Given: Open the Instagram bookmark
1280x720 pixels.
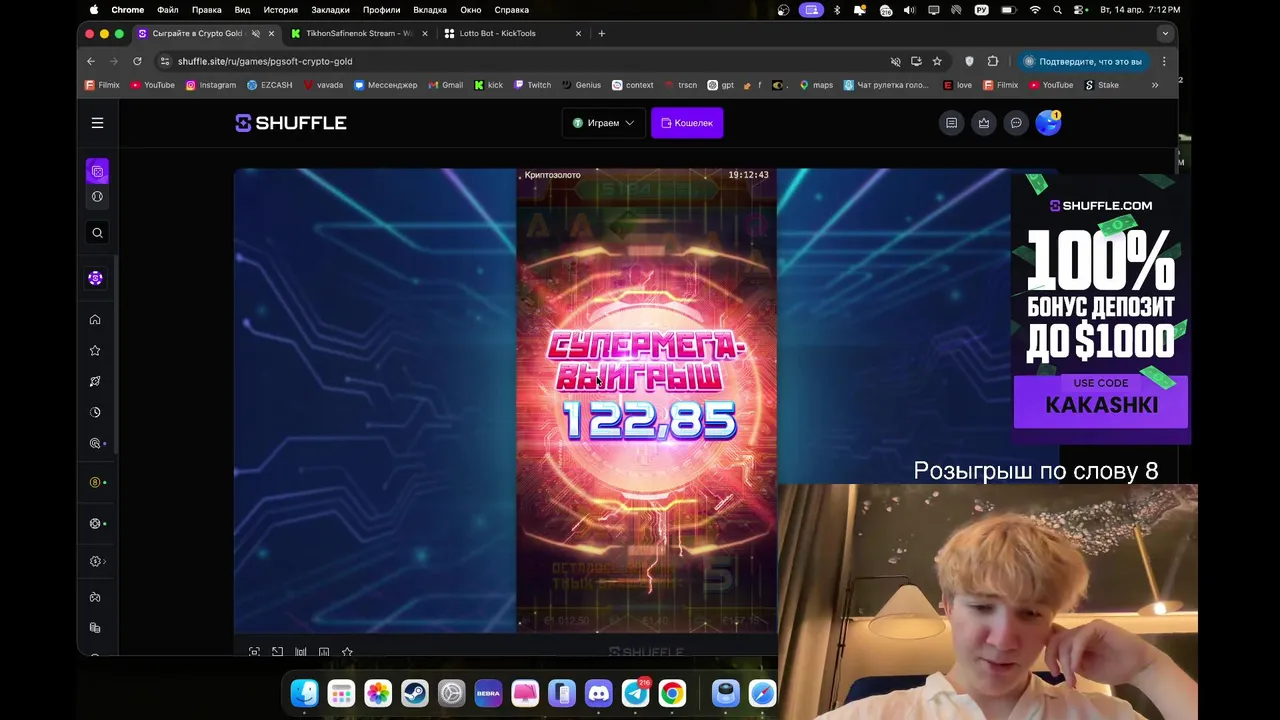Looking at the screenshot, I should pyautogui.click(x=211, y=85).
